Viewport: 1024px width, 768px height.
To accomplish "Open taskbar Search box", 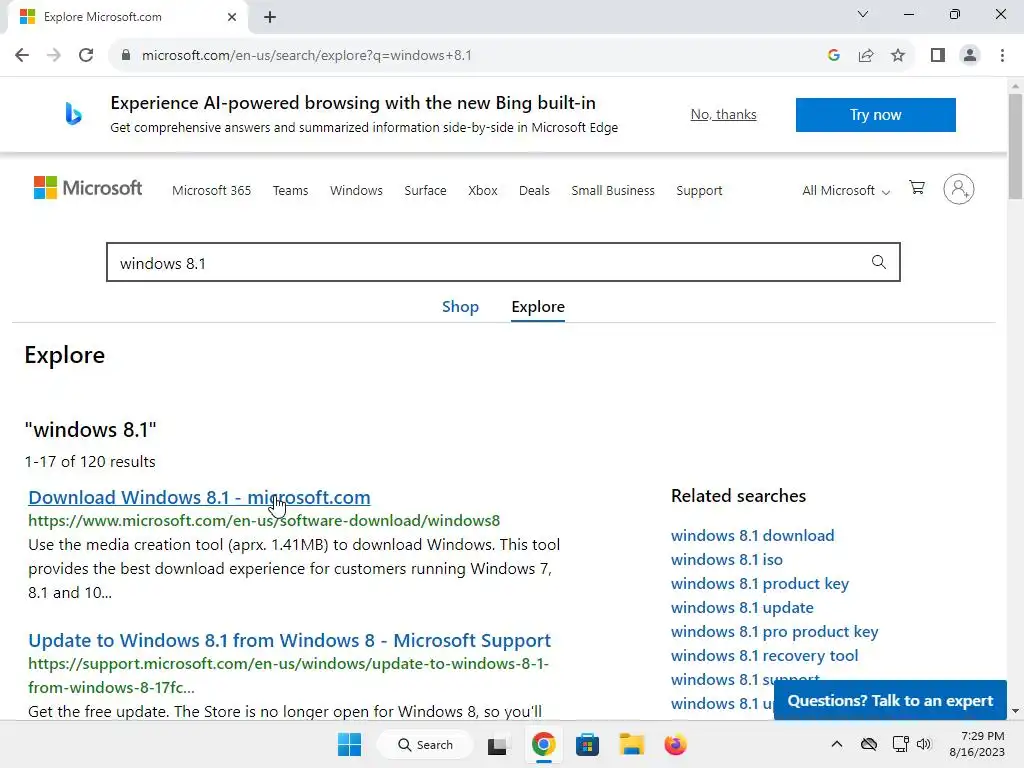I will point(425,744).
